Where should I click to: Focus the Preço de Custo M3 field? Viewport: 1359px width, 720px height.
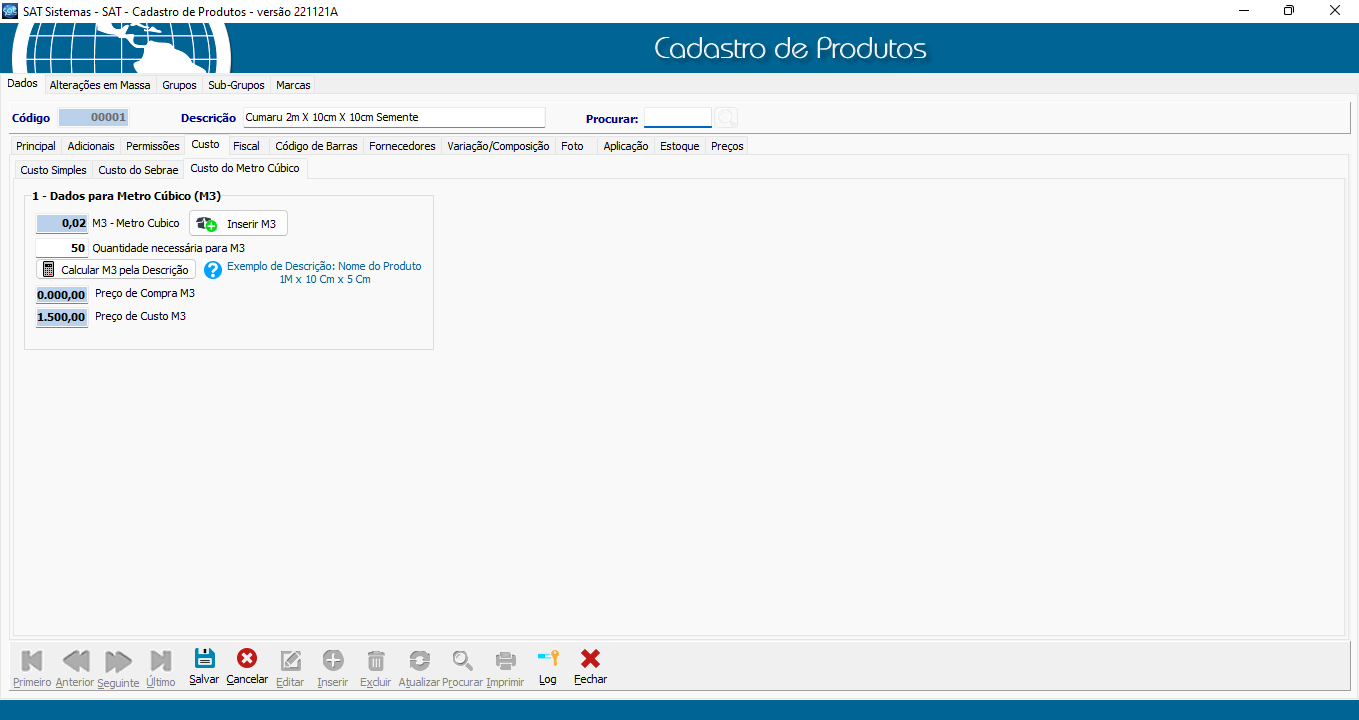[x=62, y=317]
